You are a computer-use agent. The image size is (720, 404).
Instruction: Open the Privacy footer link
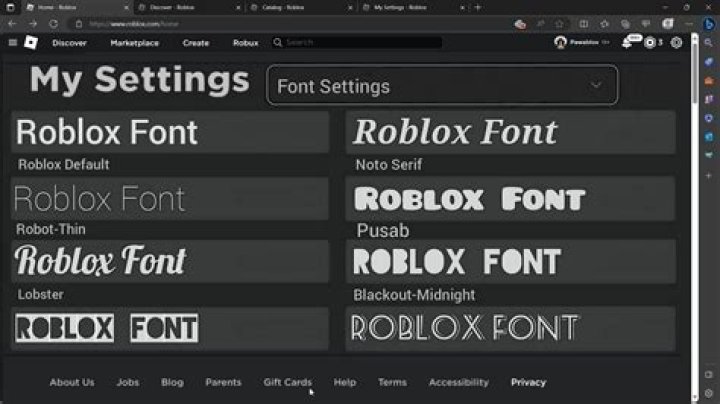click(x=529, y=382)
